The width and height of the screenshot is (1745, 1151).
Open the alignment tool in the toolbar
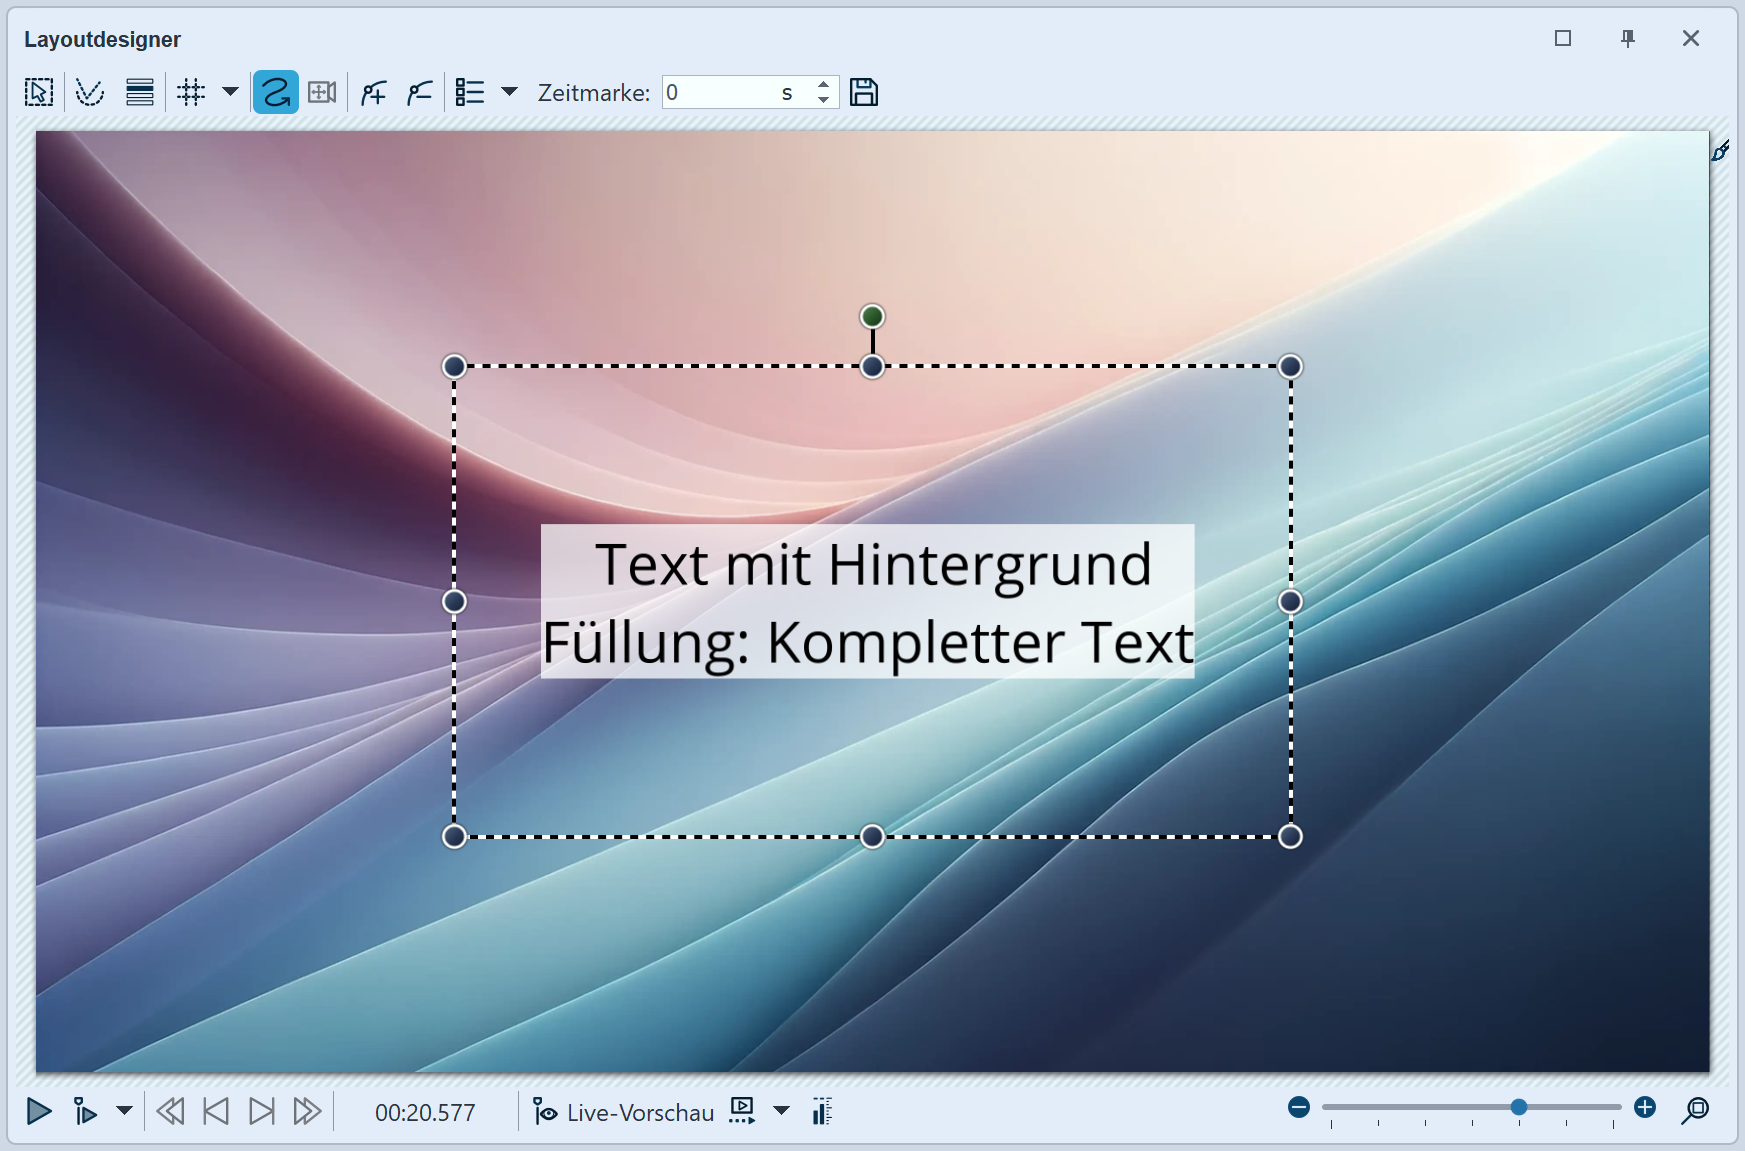[x=139, y=92]
